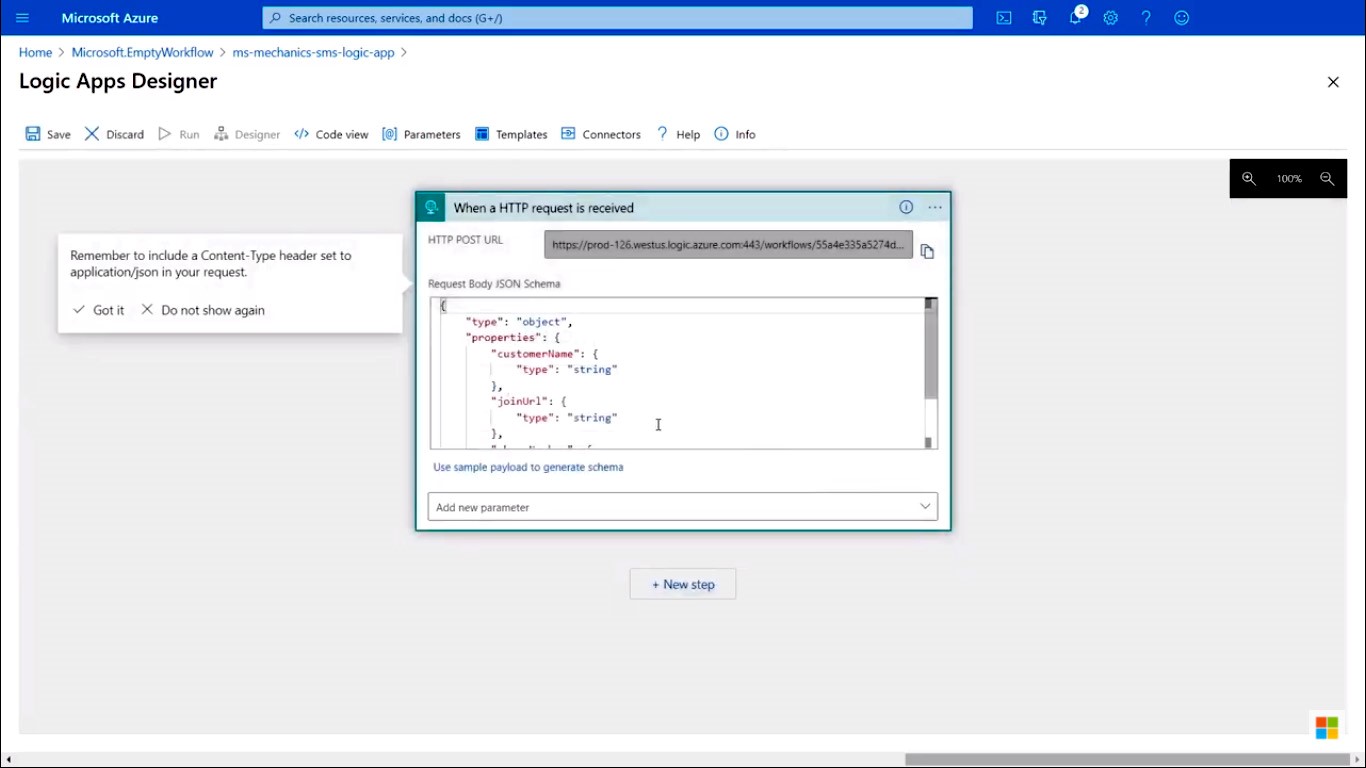This screenshot has height=768, width=1366.
Task: Click the "joinUrl" schema line
Action: tap(529, 401)
